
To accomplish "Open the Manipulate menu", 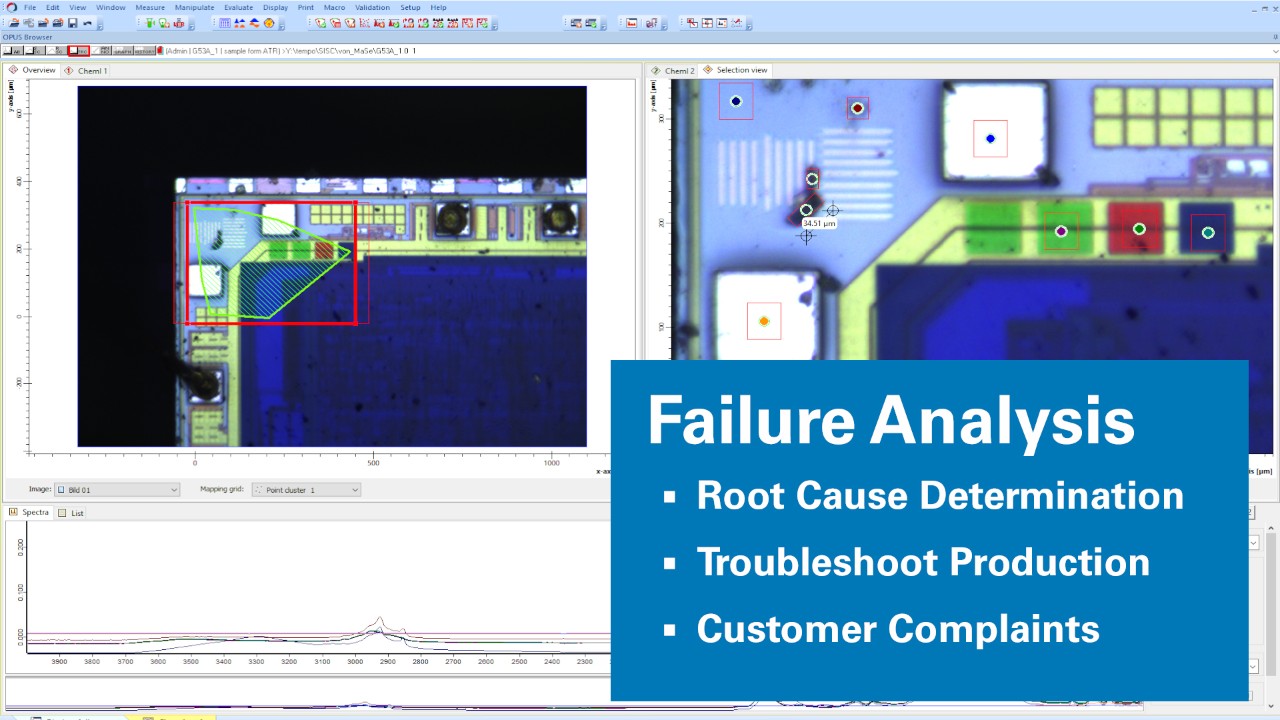I will coord(194,7).
